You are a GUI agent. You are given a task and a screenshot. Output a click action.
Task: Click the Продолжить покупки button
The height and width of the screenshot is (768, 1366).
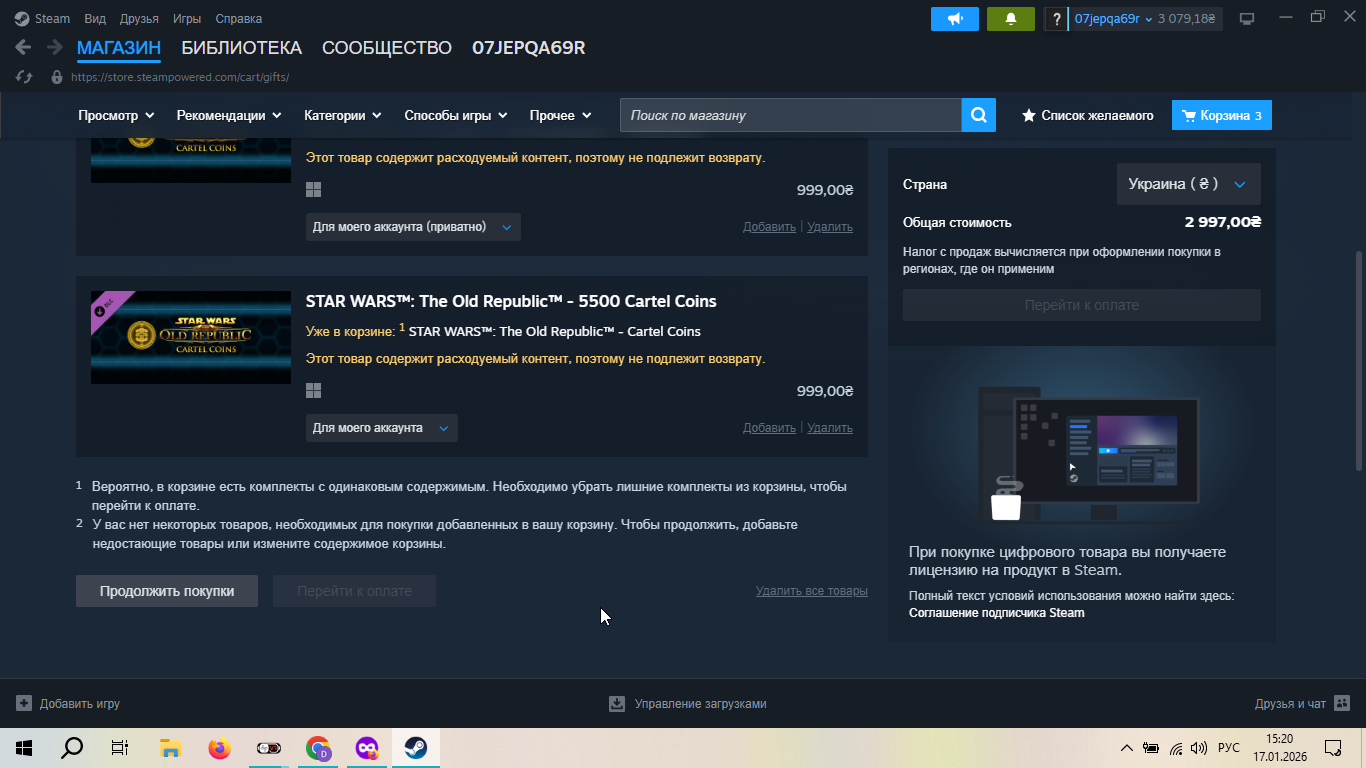coord(167,591)
